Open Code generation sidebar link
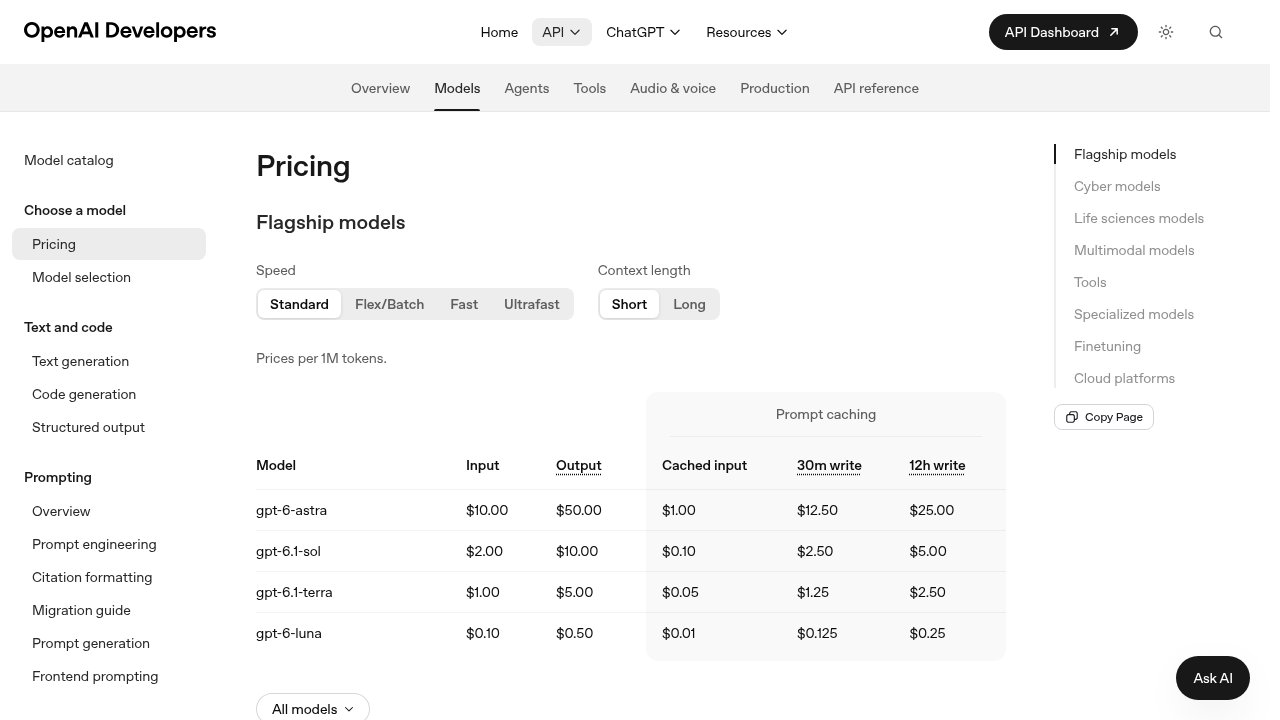1280x720 pixels. point(84,394)
